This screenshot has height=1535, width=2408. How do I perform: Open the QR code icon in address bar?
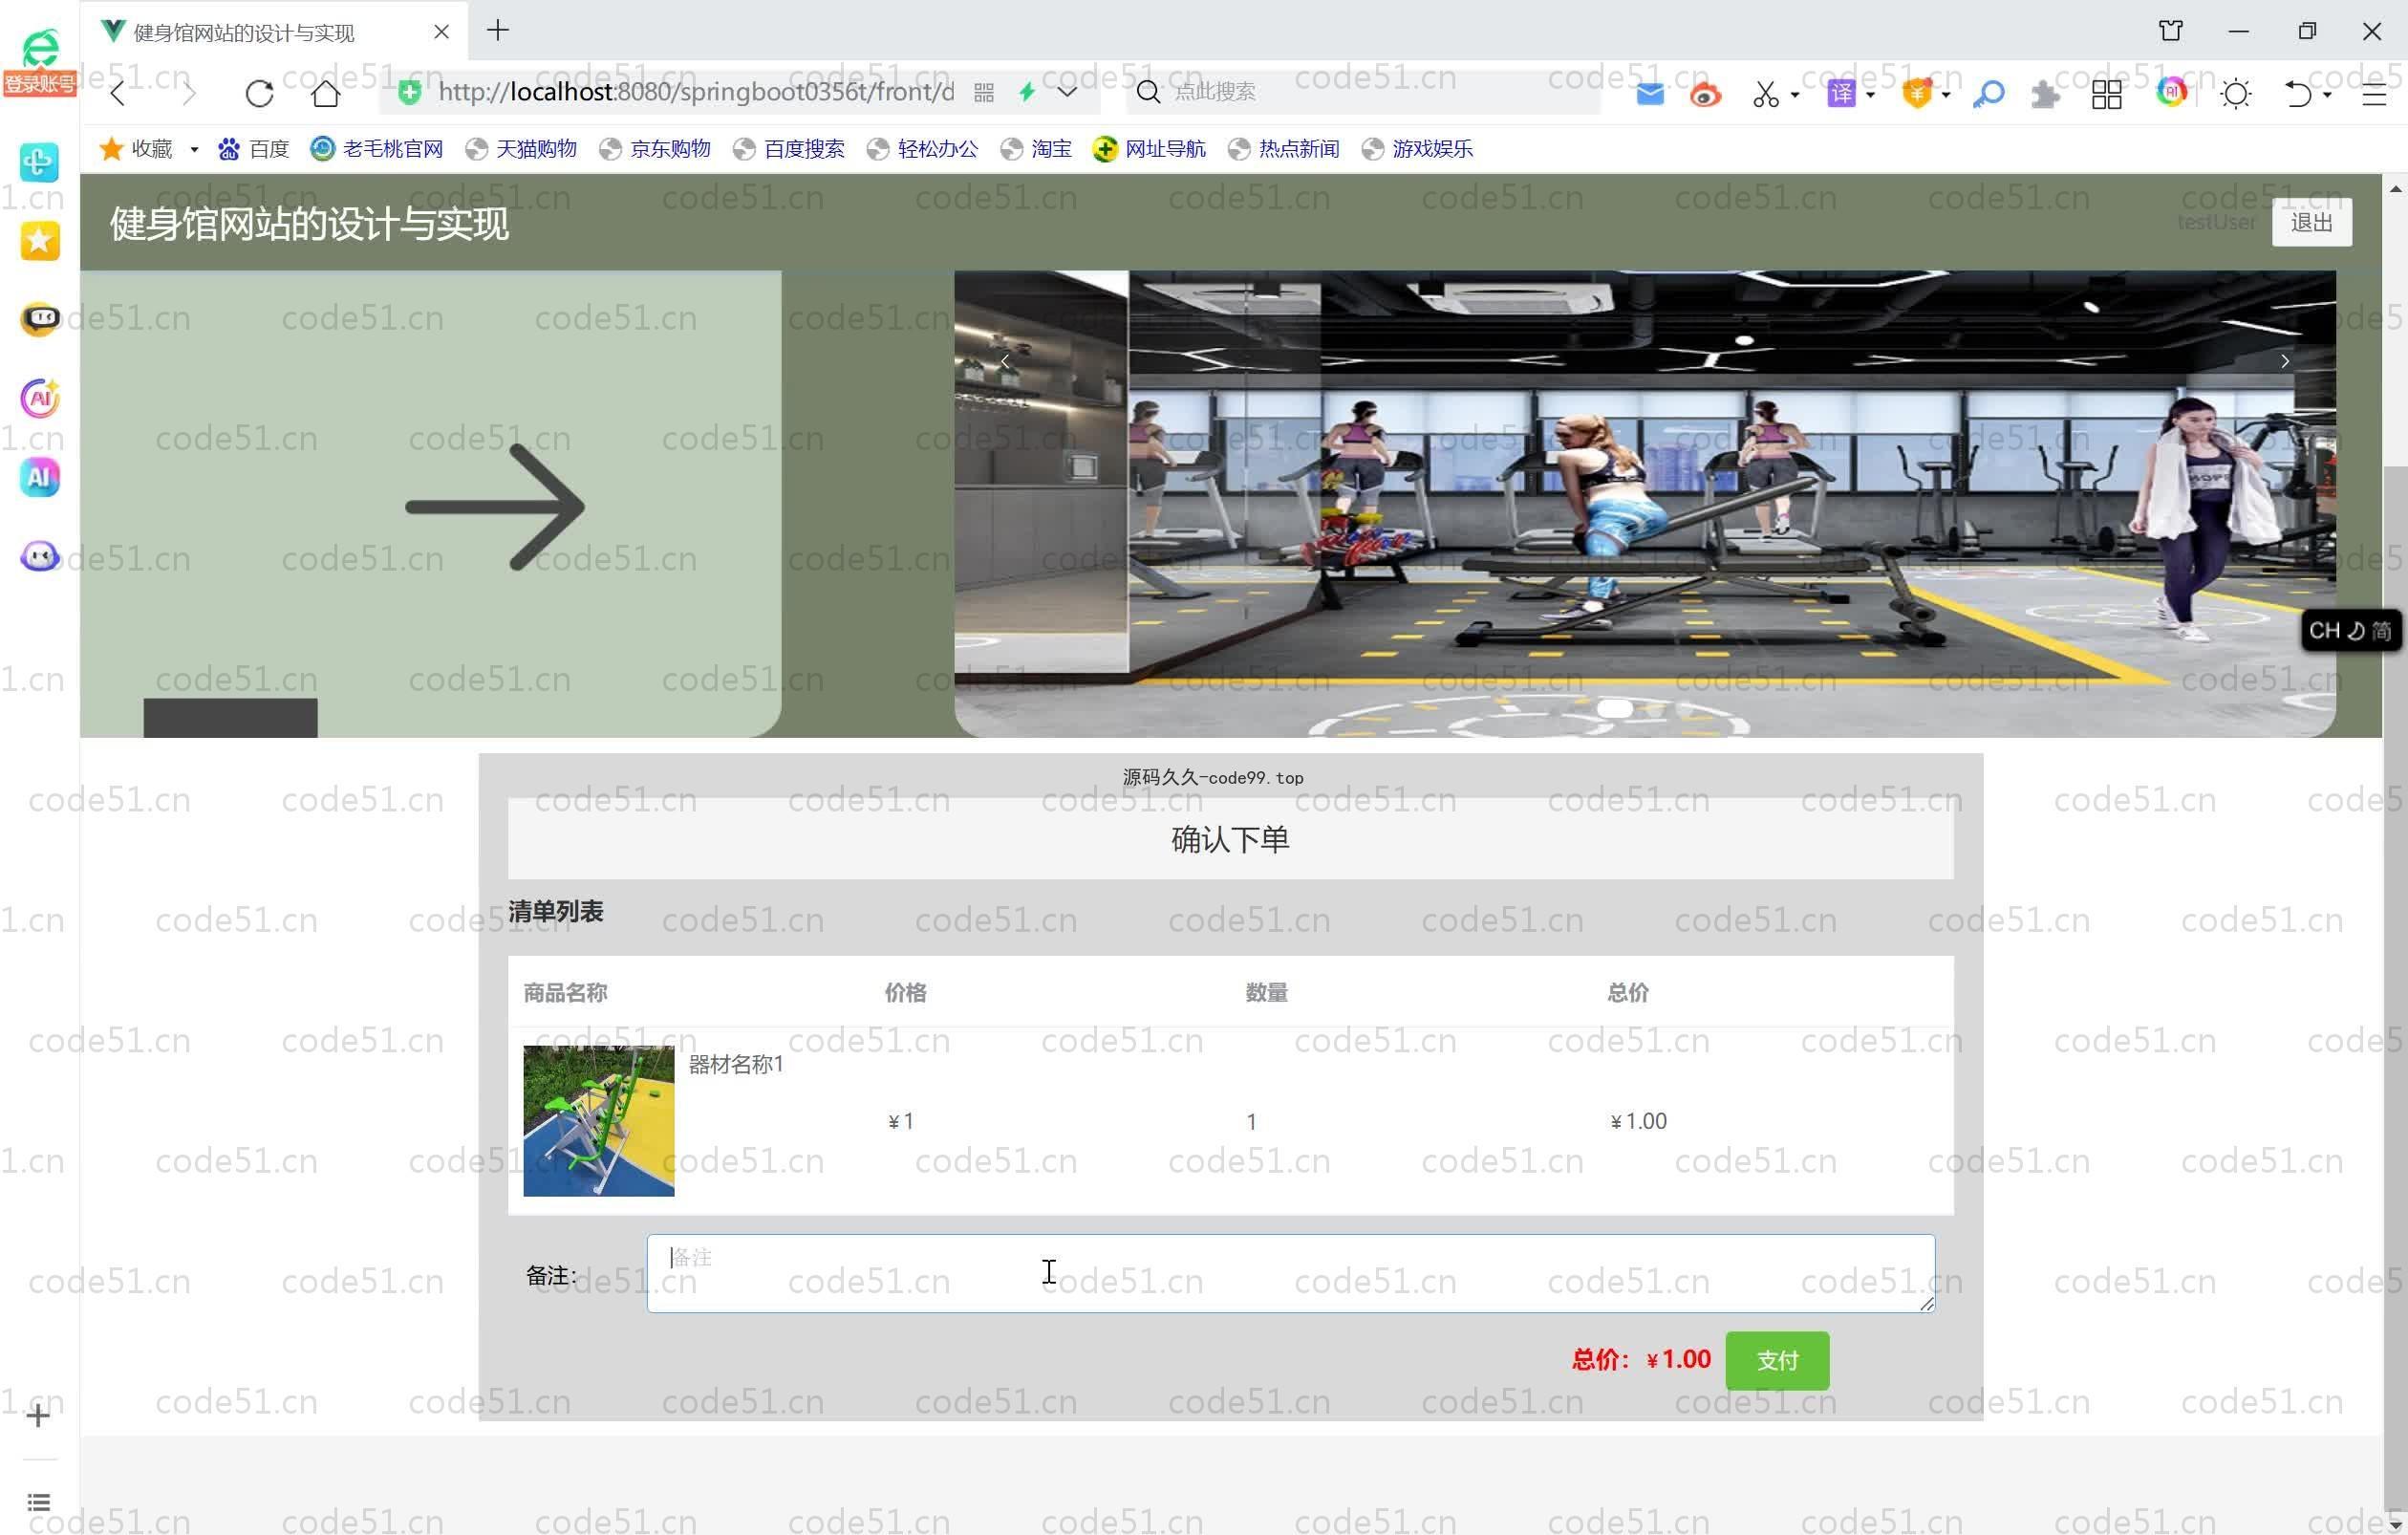point(984,93)
